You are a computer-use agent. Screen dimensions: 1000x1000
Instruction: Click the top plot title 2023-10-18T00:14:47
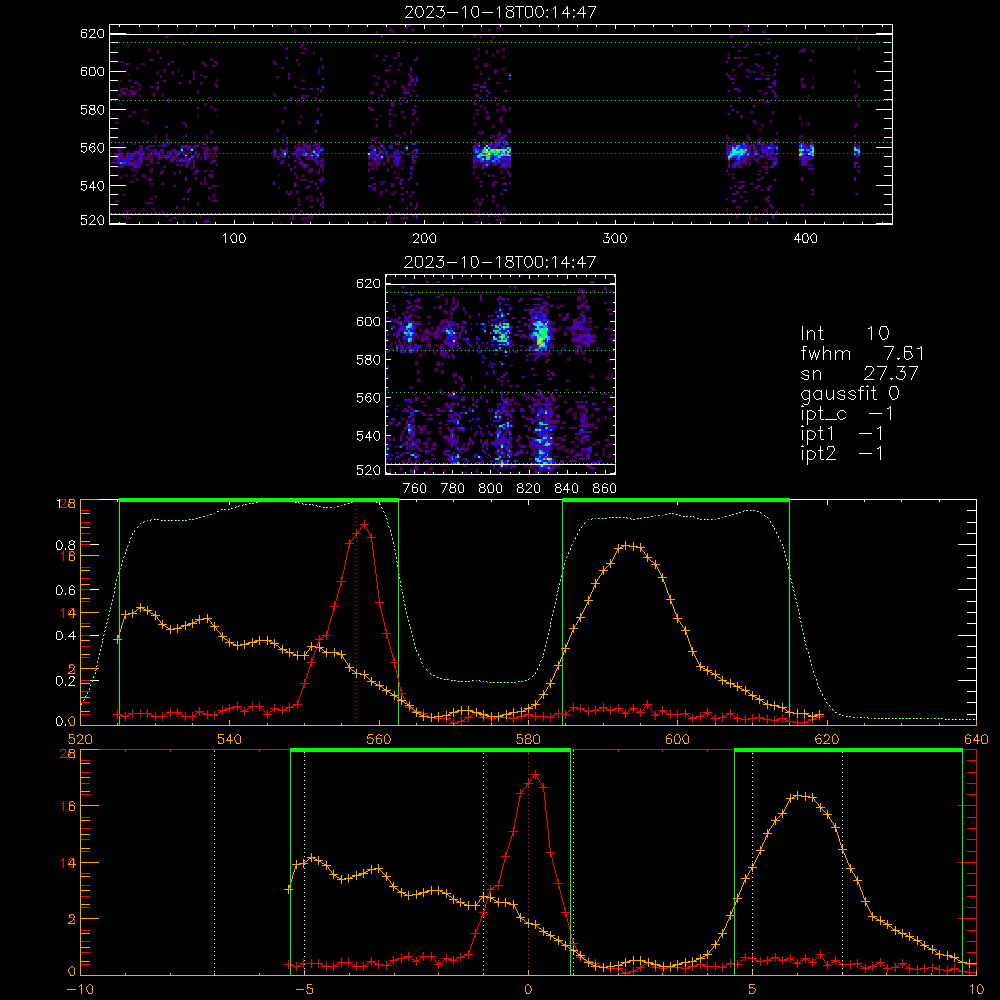click(x=501, y=12)
